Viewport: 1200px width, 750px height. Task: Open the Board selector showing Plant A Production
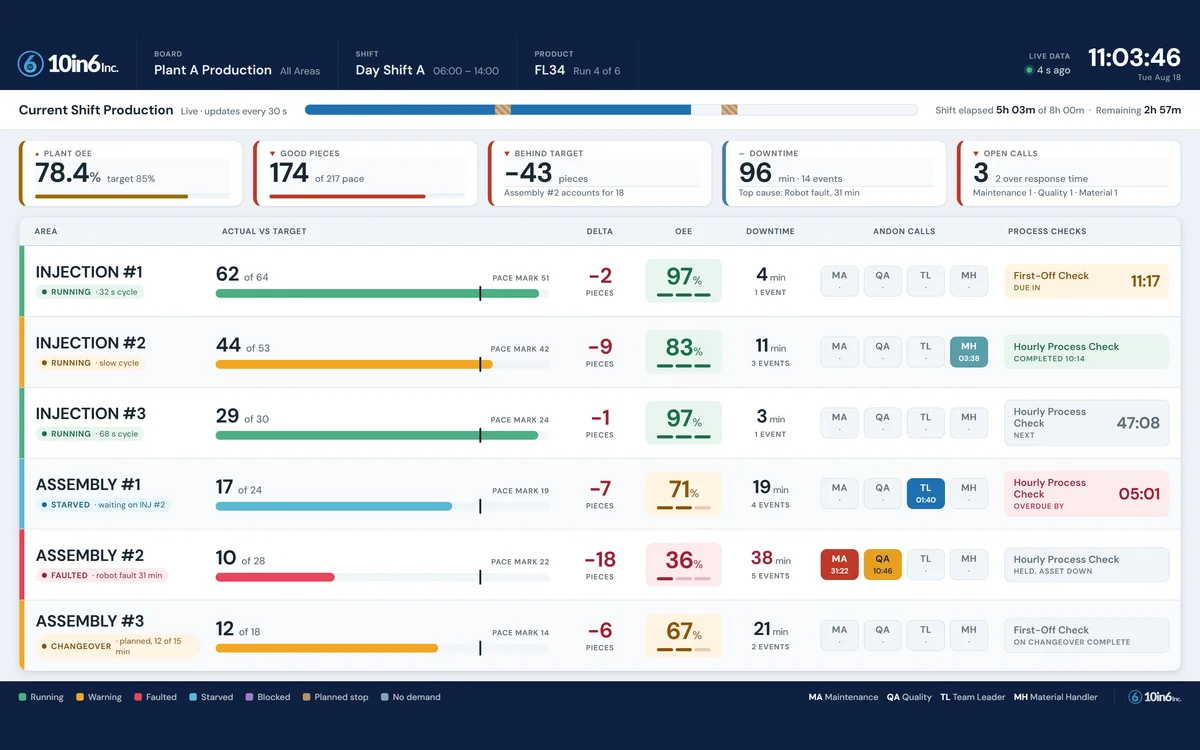[237, 64]
